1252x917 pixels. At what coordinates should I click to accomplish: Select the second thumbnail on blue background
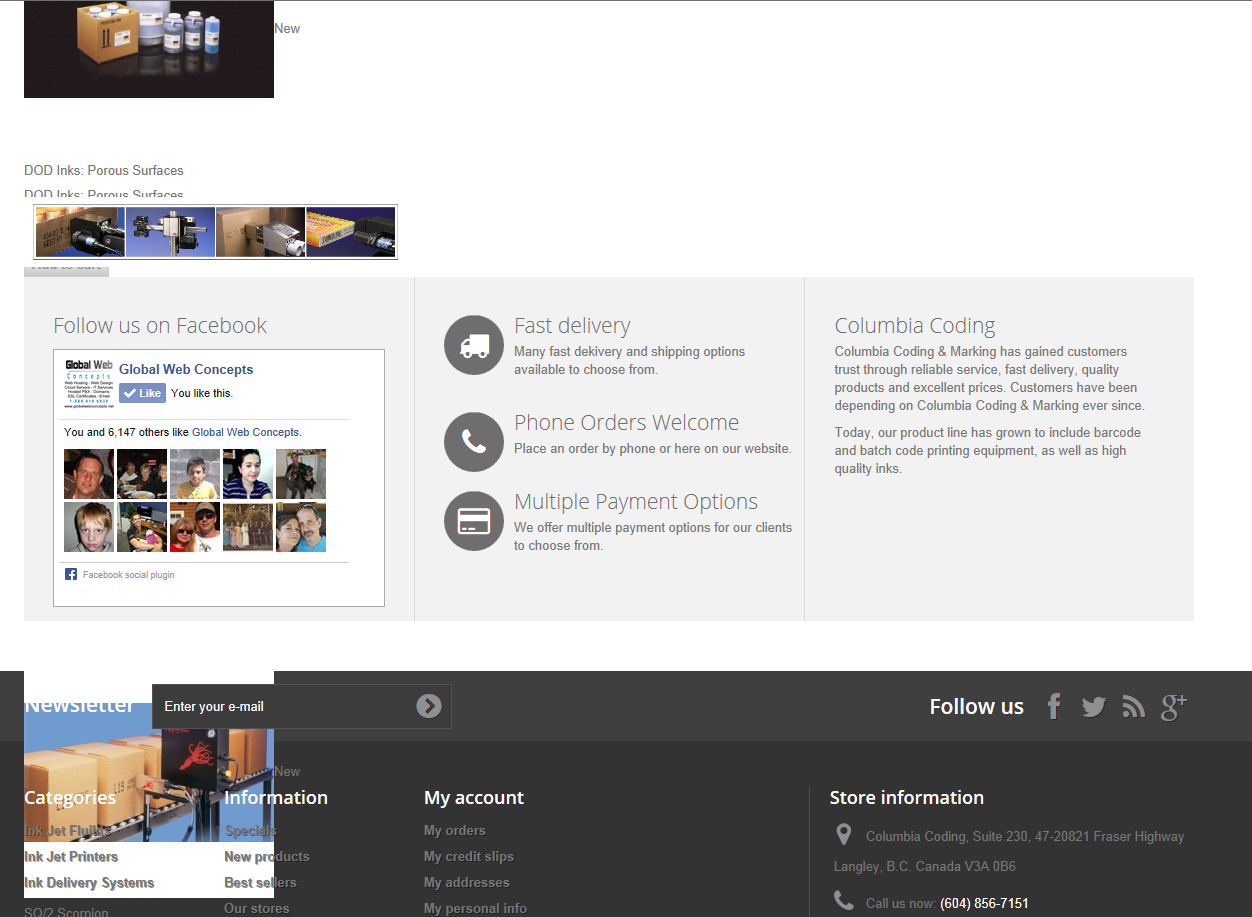pos(170,232)
